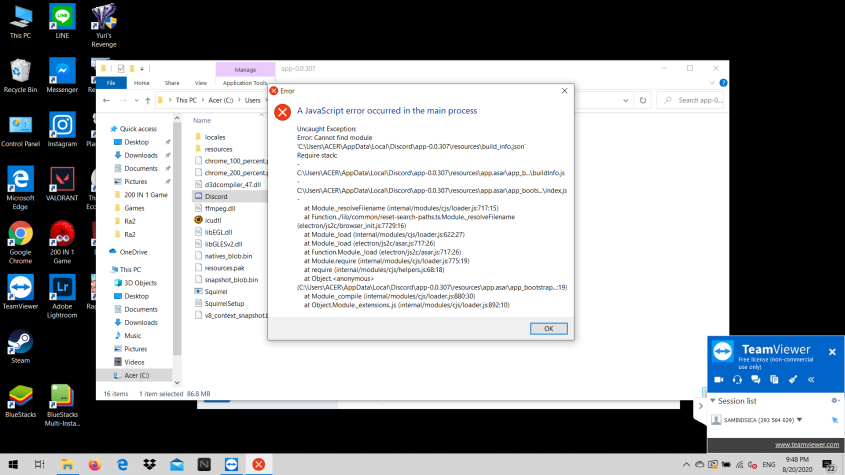Show hidden system tray icons
The width and height of the screenshot is (845, 475).
tap(685, 464)
